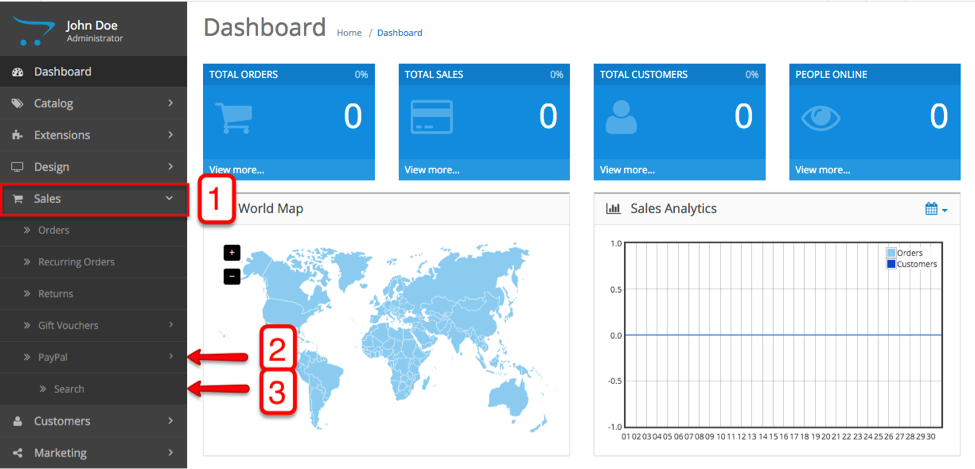This screenshot has width=975, height=469.
Task: Open the Search item under PayPal
Action: coord(69,389)
